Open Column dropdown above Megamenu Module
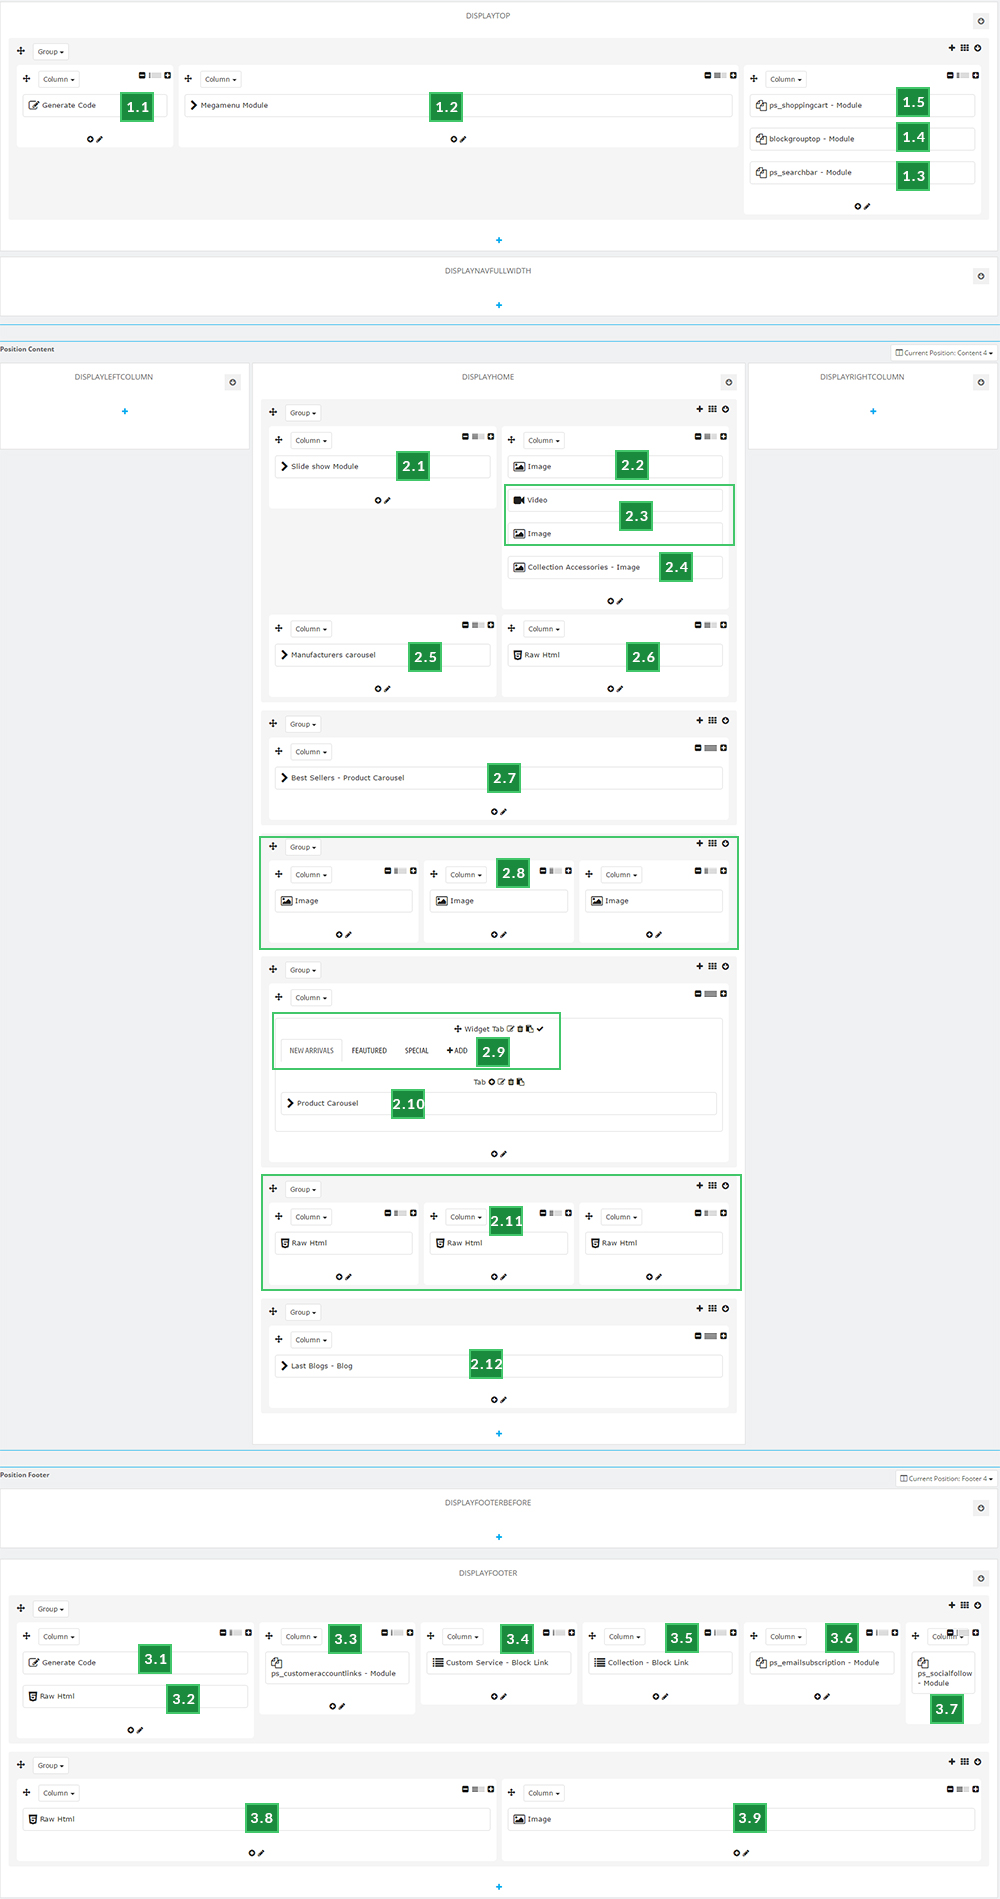Viewport: 1000px width, 1899px height. [x=220, y=79]
